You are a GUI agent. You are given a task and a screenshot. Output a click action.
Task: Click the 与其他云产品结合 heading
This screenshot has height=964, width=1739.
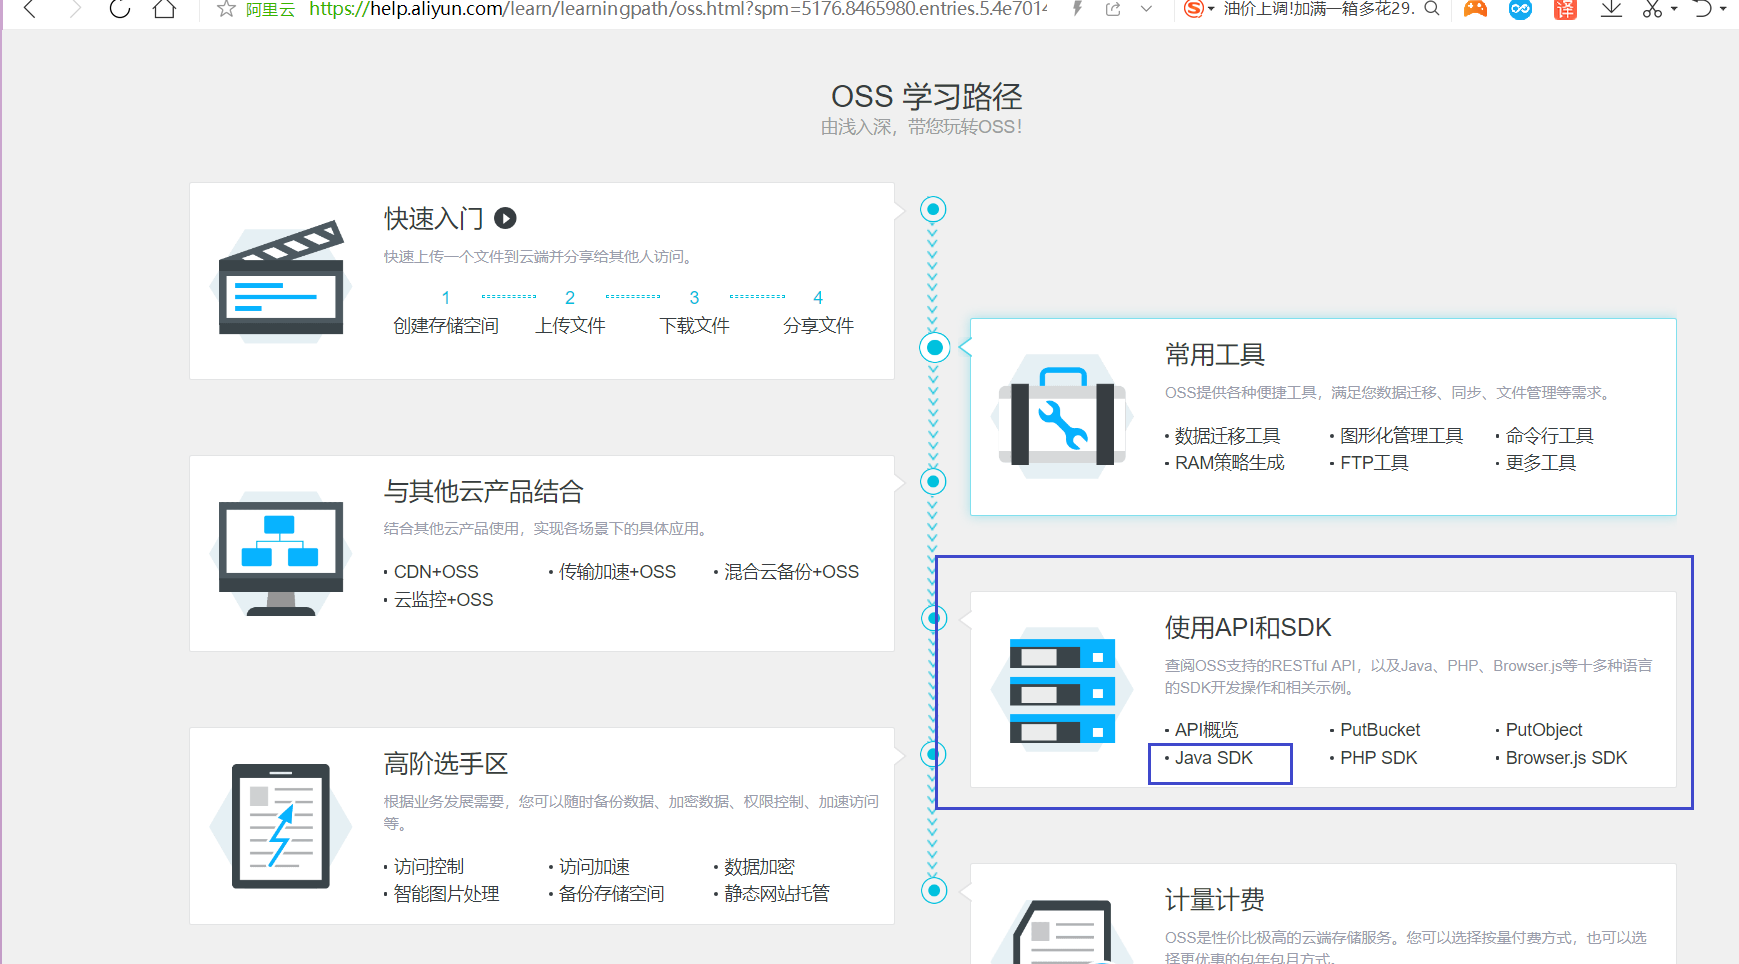tap(483, 491)
